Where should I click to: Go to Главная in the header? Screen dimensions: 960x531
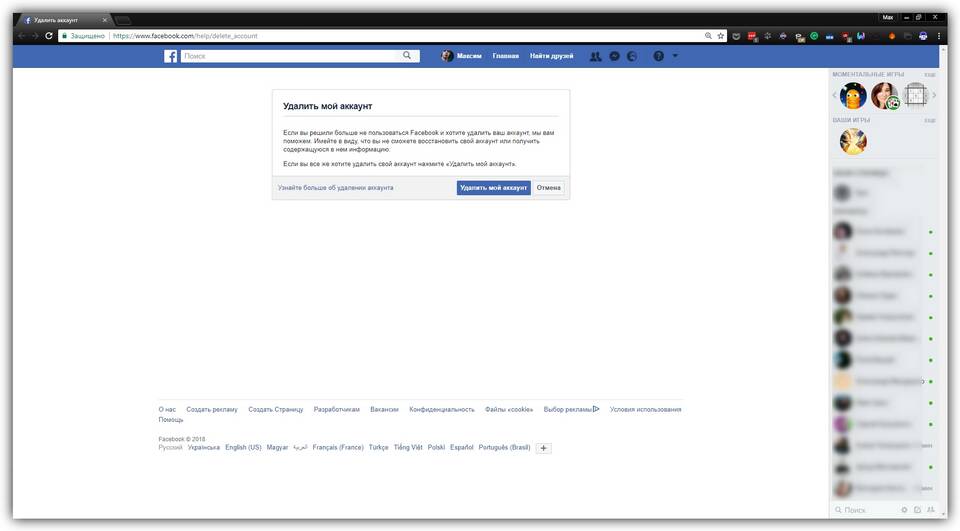tap(506, 56)
